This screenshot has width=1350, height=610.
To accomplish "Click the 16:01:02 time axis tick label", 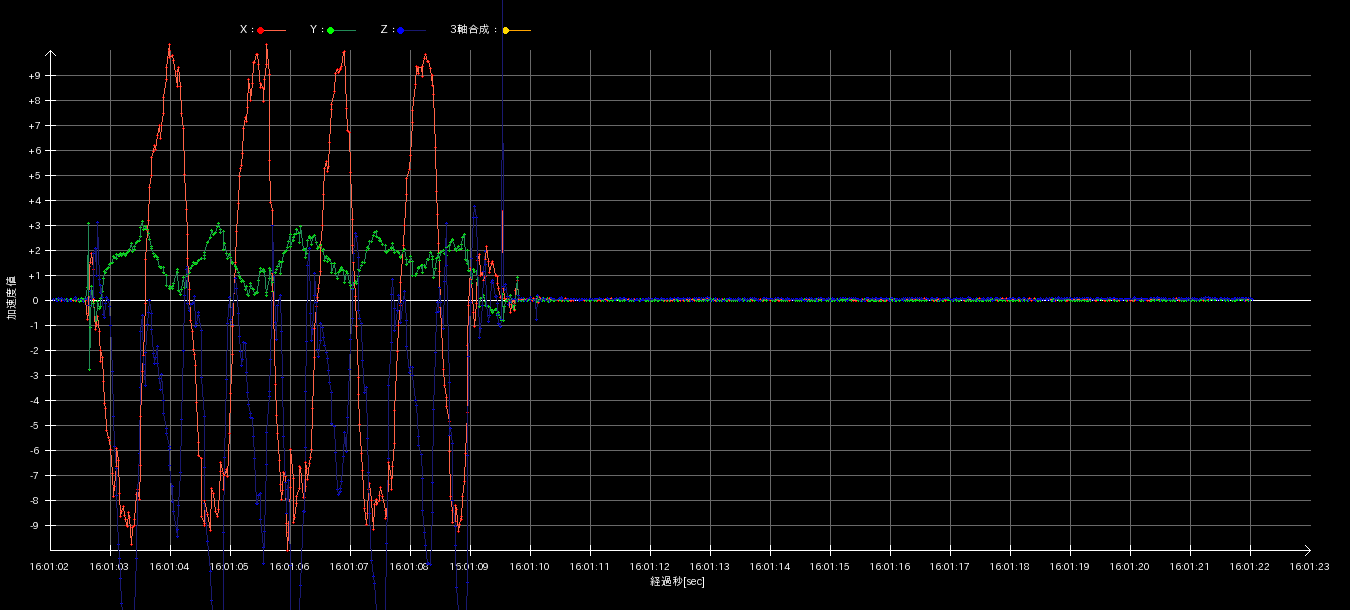I will point(50,566).
